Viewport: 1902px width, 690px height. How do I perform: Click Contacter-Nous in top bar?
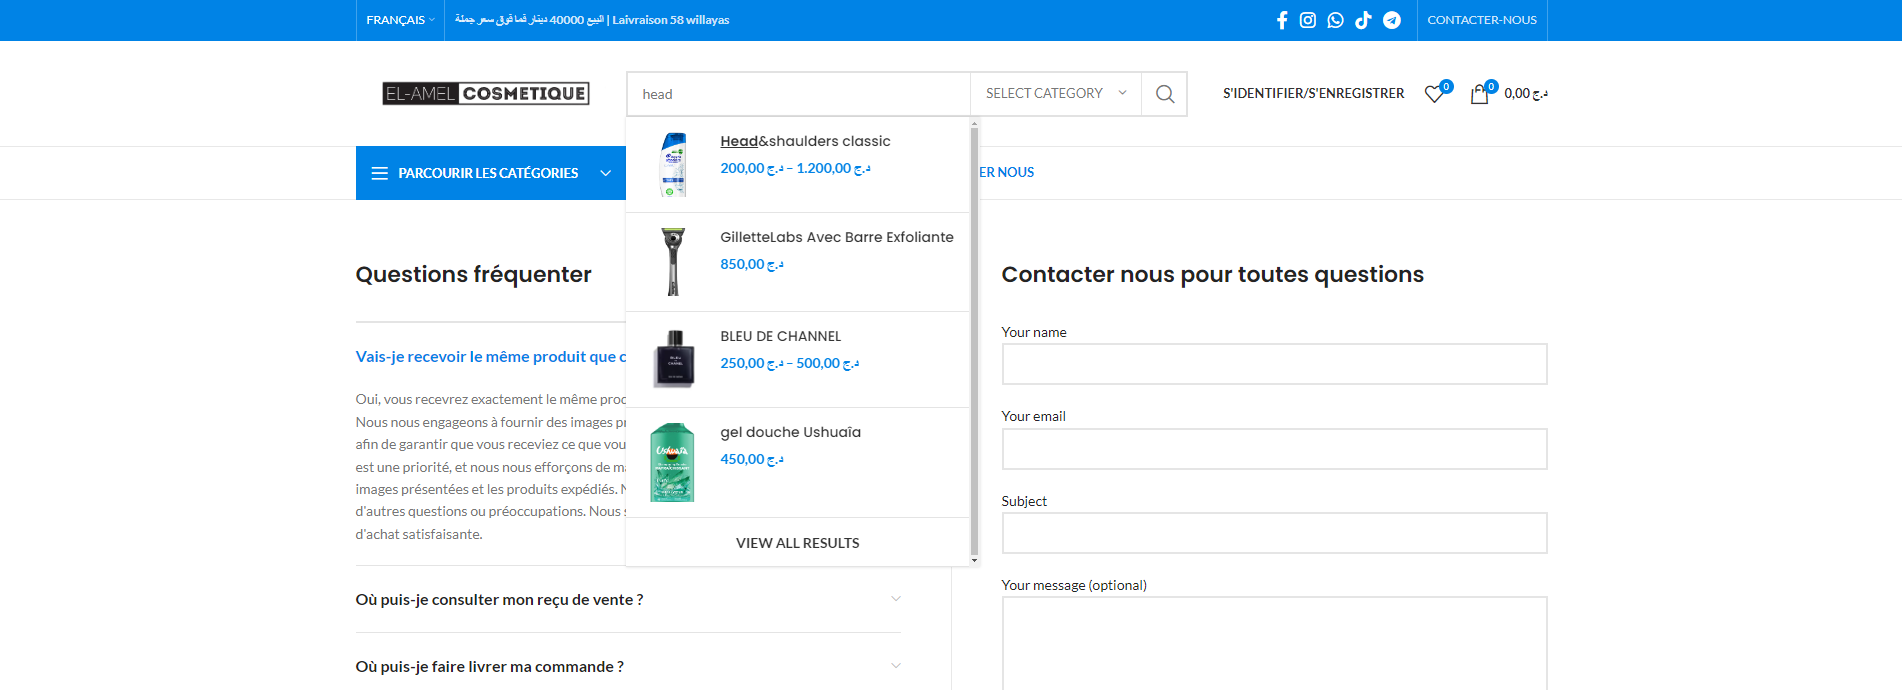[x=1481, y=20]
